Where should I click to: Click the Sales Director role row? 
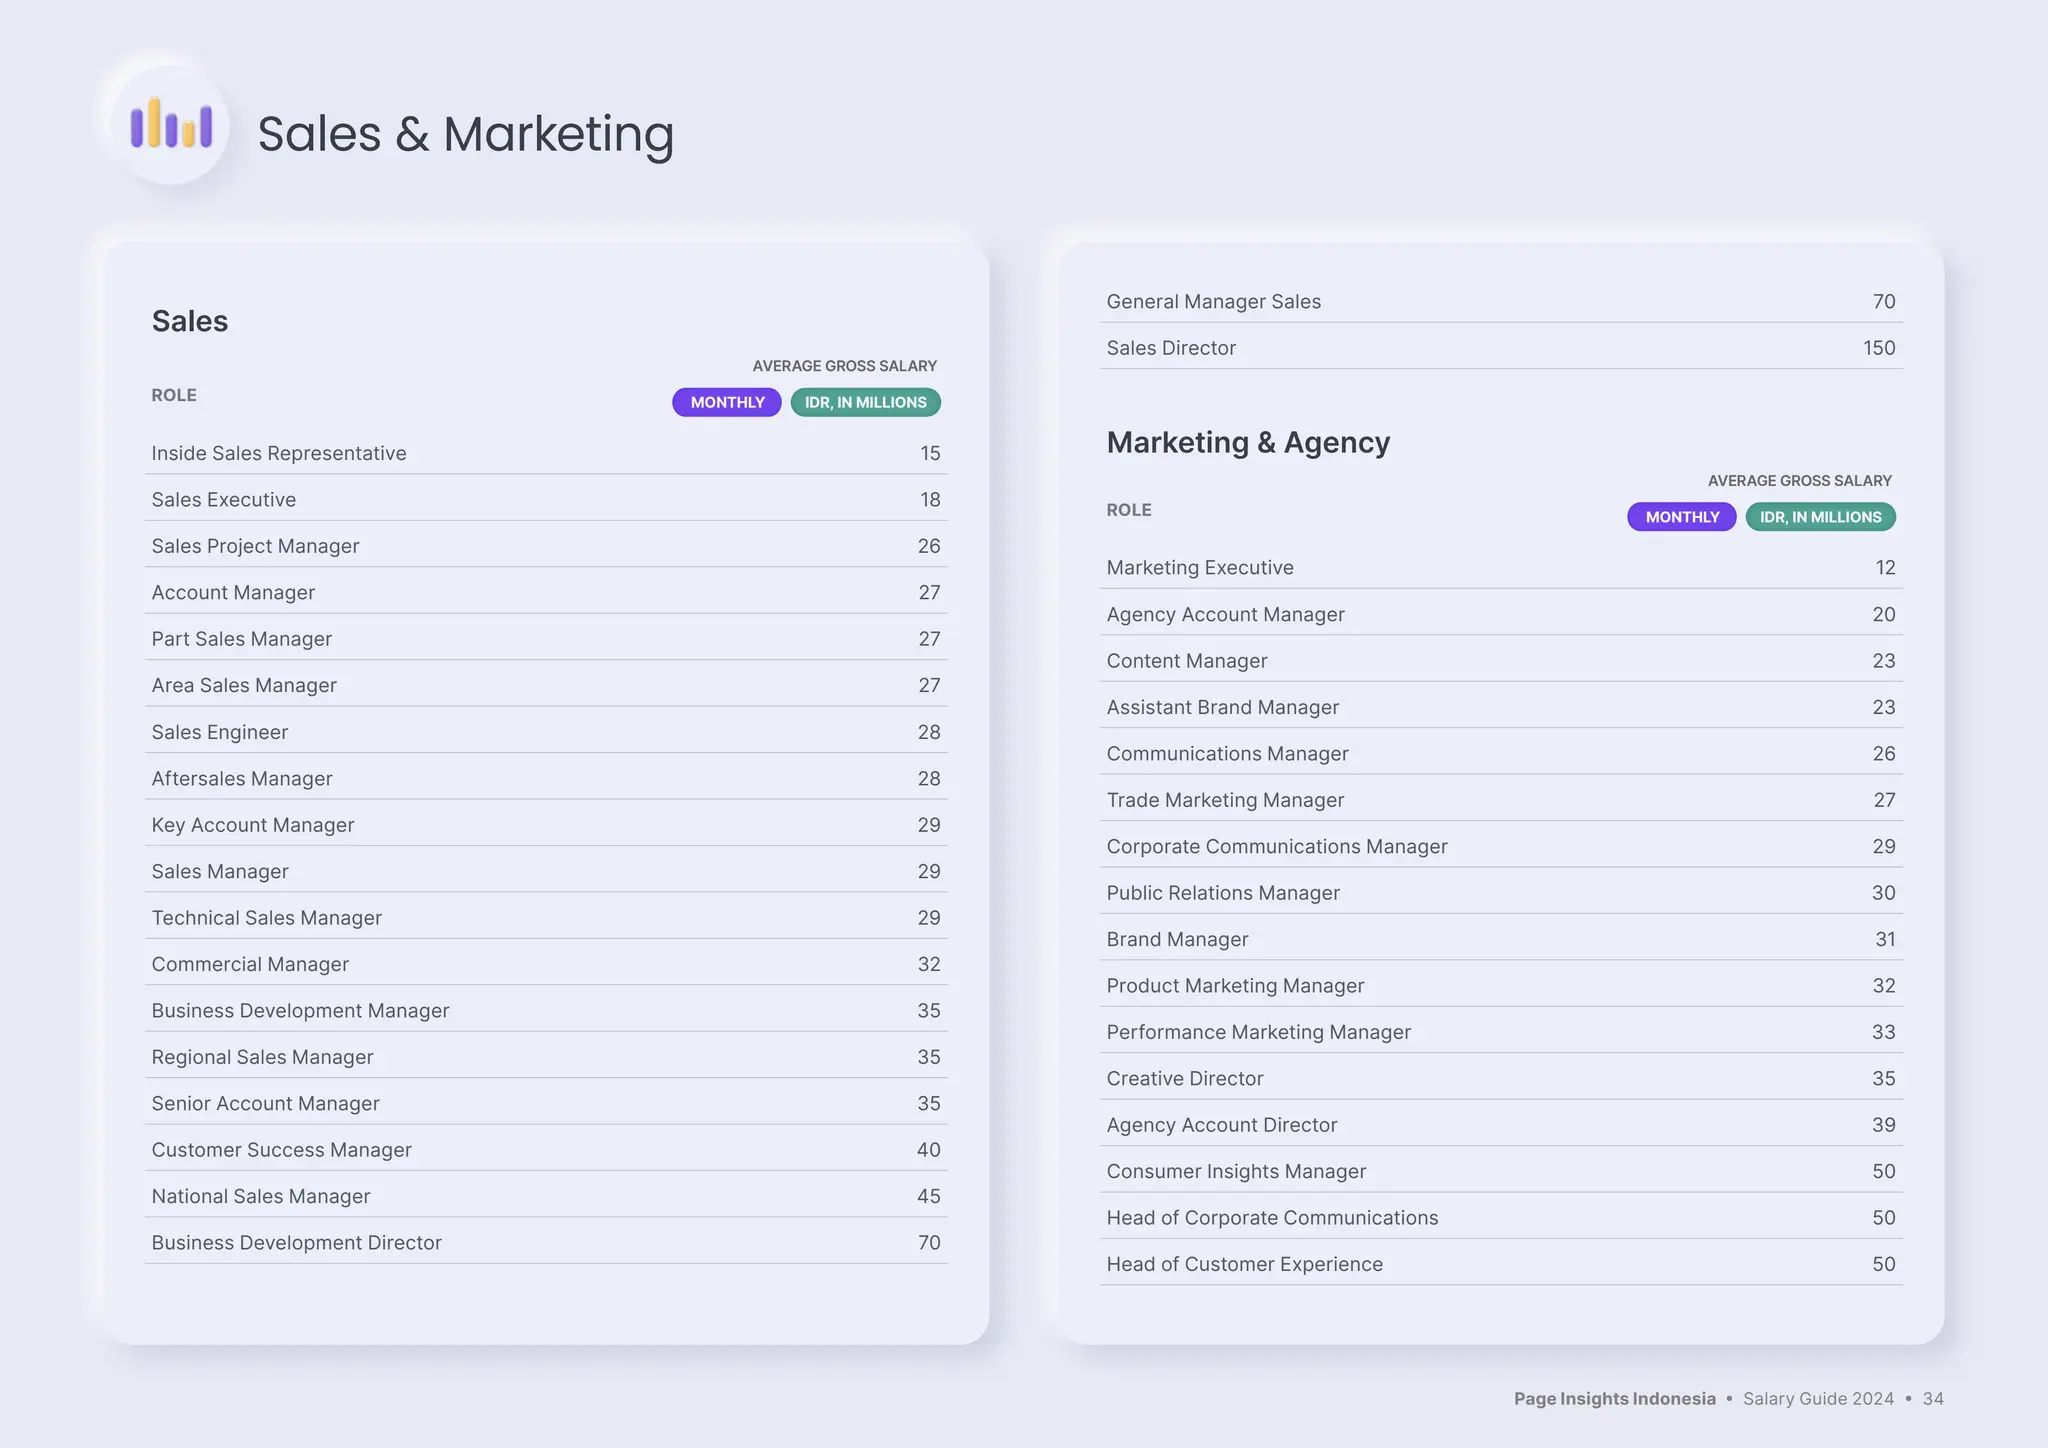pyautogui.click(x=1171, y=348)
